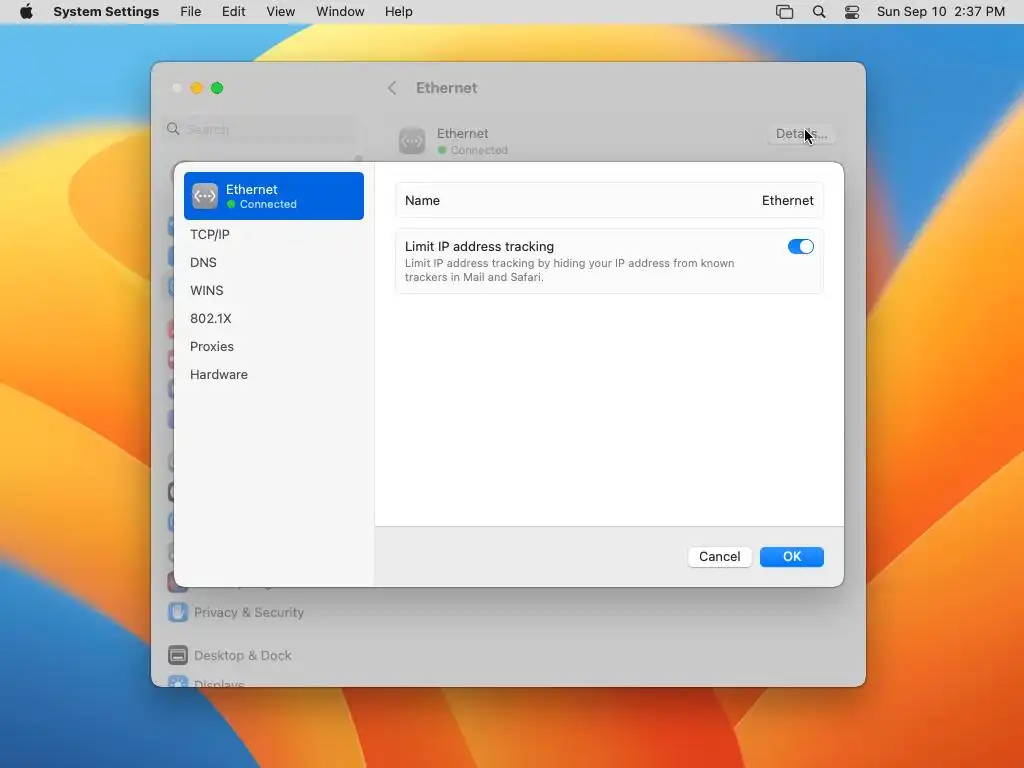The image size is (1024, 768).
Task: Click the yellow minimize window button
Action: pyautogui.click(x=197, y=88)
